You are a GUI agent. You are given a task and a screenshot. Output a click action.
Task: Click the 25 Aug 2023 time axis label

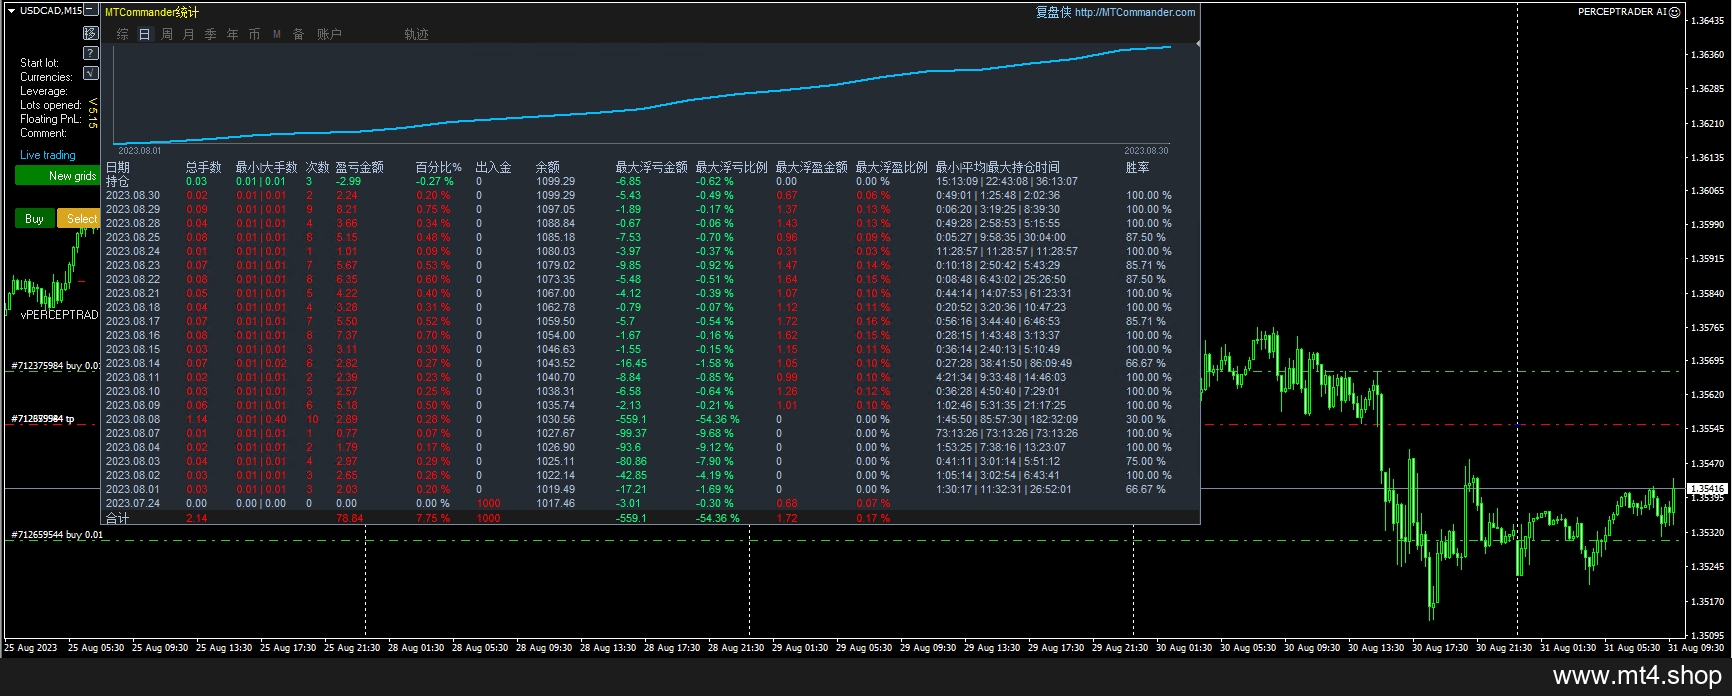pyautogui.click(x=31, y=648)
